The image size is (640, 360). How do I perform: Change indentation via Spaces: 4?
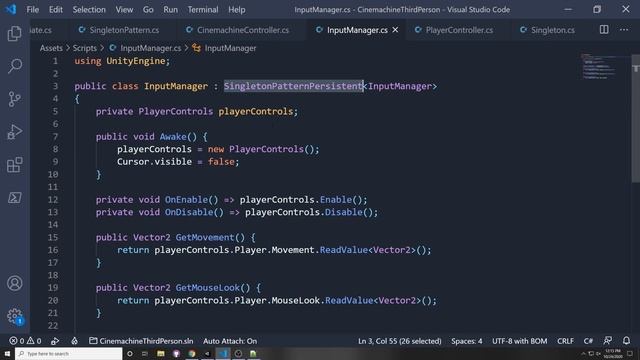(x=467, y=341)
